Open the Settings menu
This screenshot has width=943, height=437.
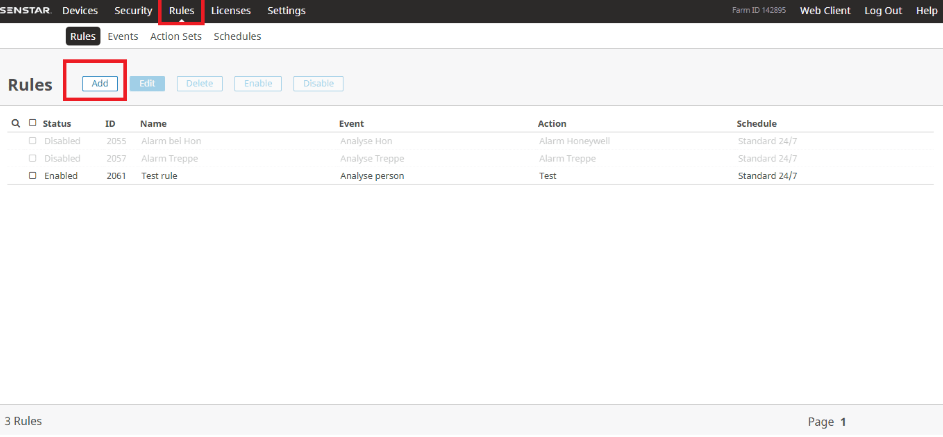pos(286,11)
